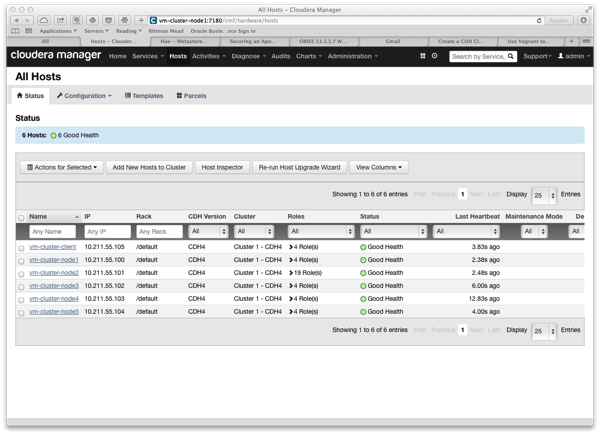Click the magnifier icon in the search box
600x435 pixels.
pyautogui.click(x=511, y=56)
